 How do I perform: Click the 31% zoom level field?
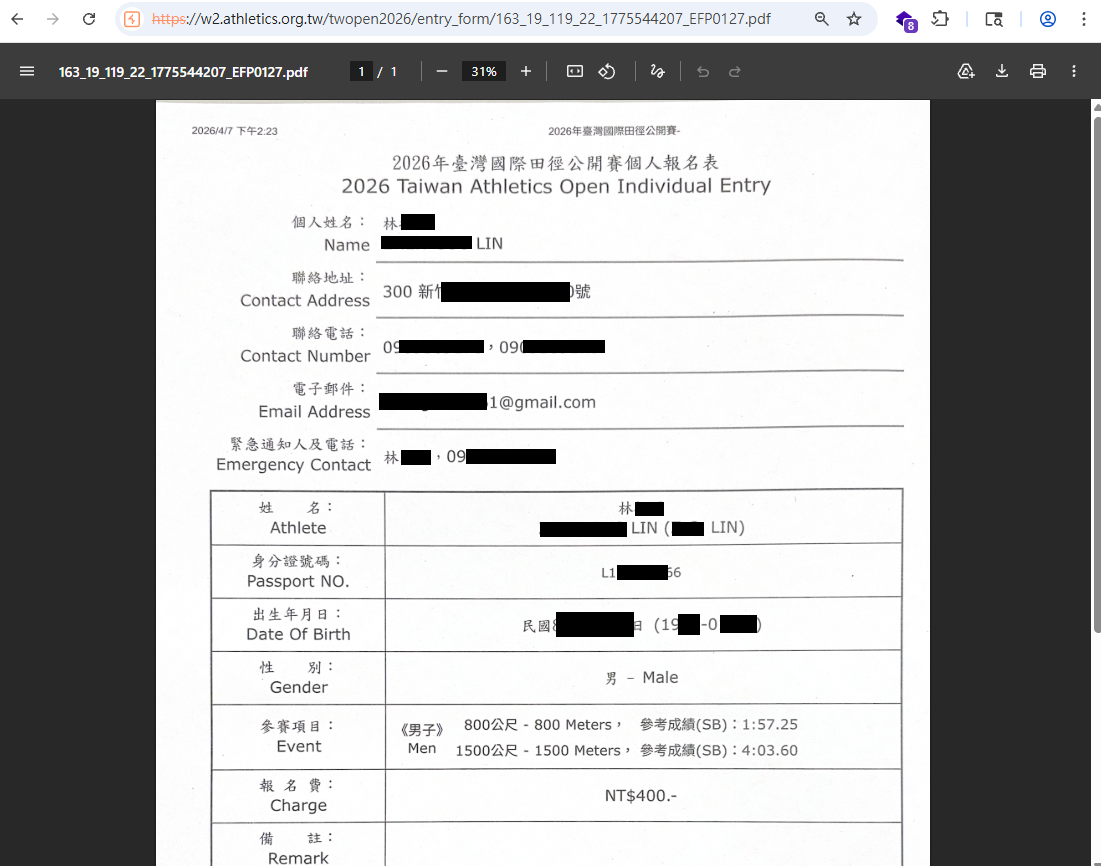pos(484,72)
